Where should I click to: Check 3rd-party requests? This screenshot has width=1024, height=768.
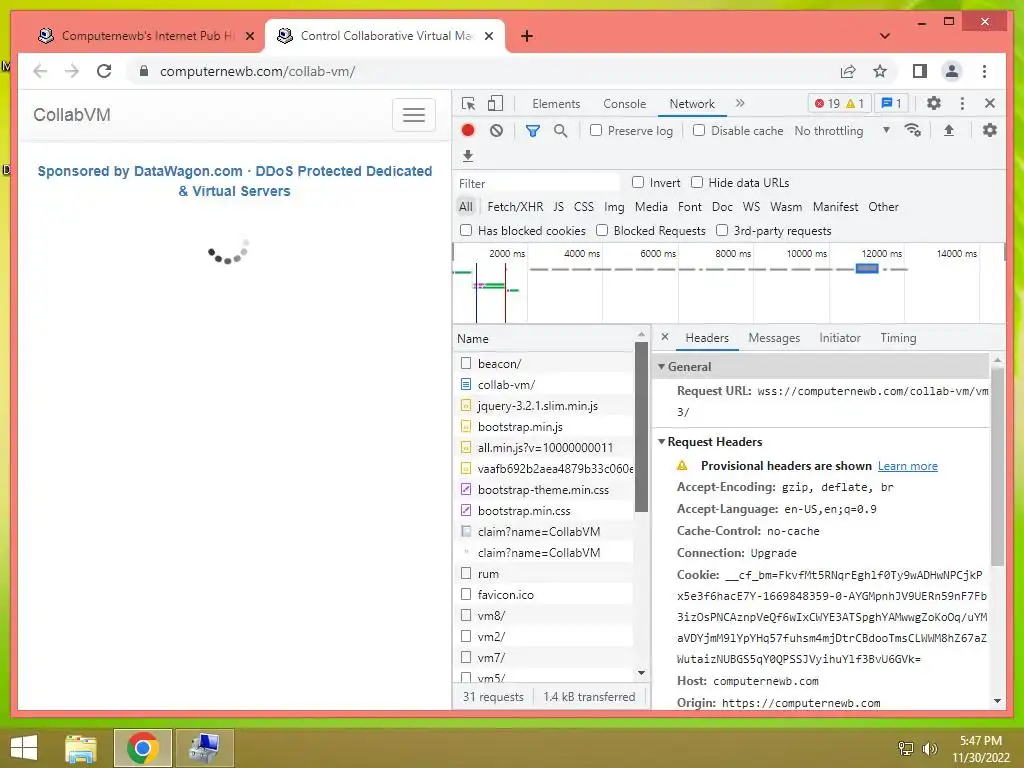(x=722, y=230)
